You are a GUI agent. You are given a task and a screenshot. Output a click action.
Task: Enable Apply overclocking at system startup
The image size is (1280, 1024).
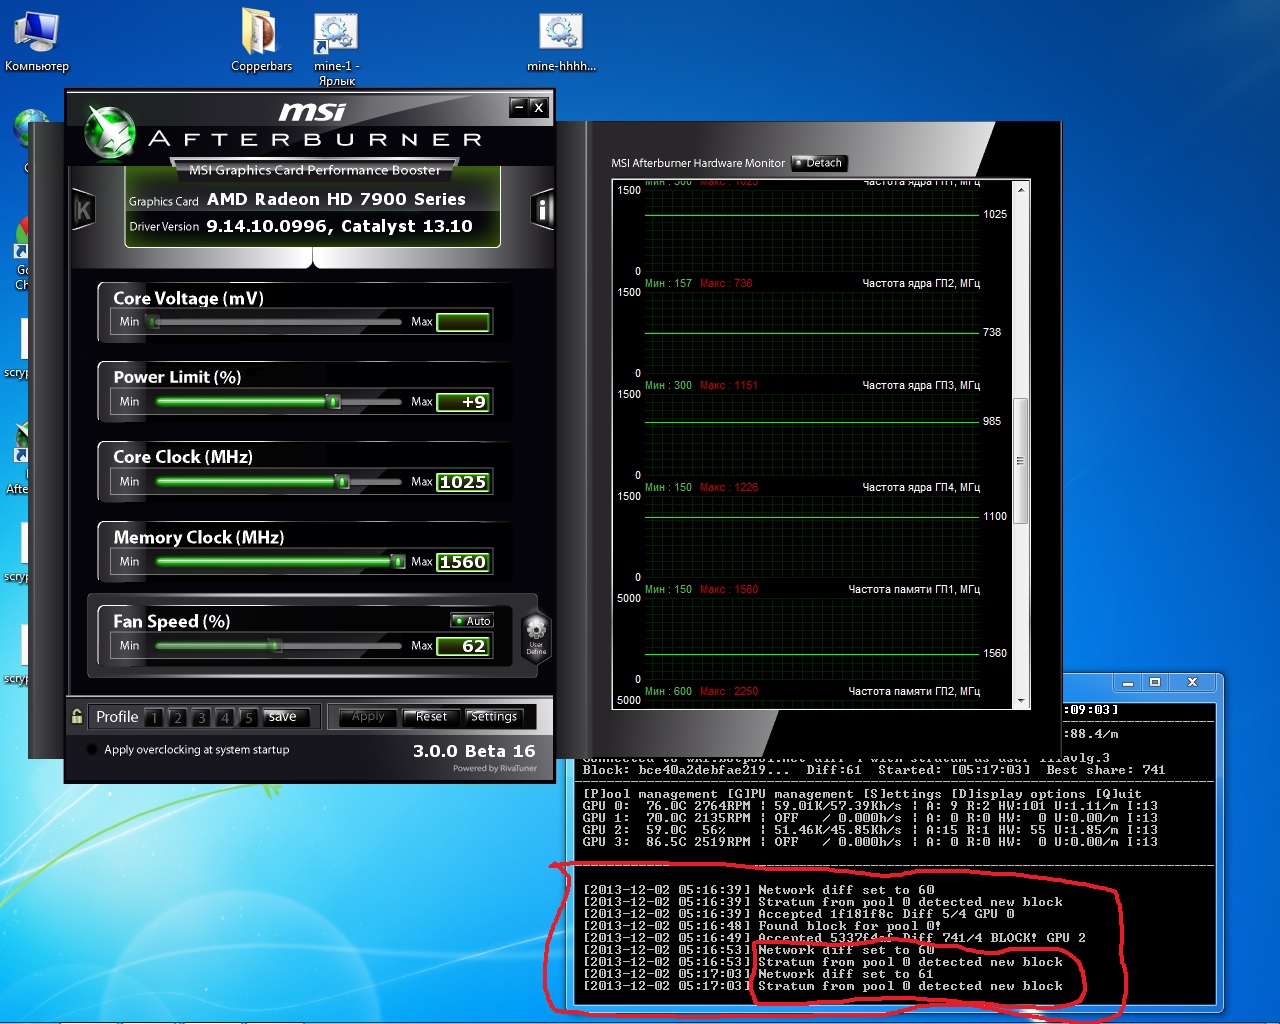tap(93, 749)
